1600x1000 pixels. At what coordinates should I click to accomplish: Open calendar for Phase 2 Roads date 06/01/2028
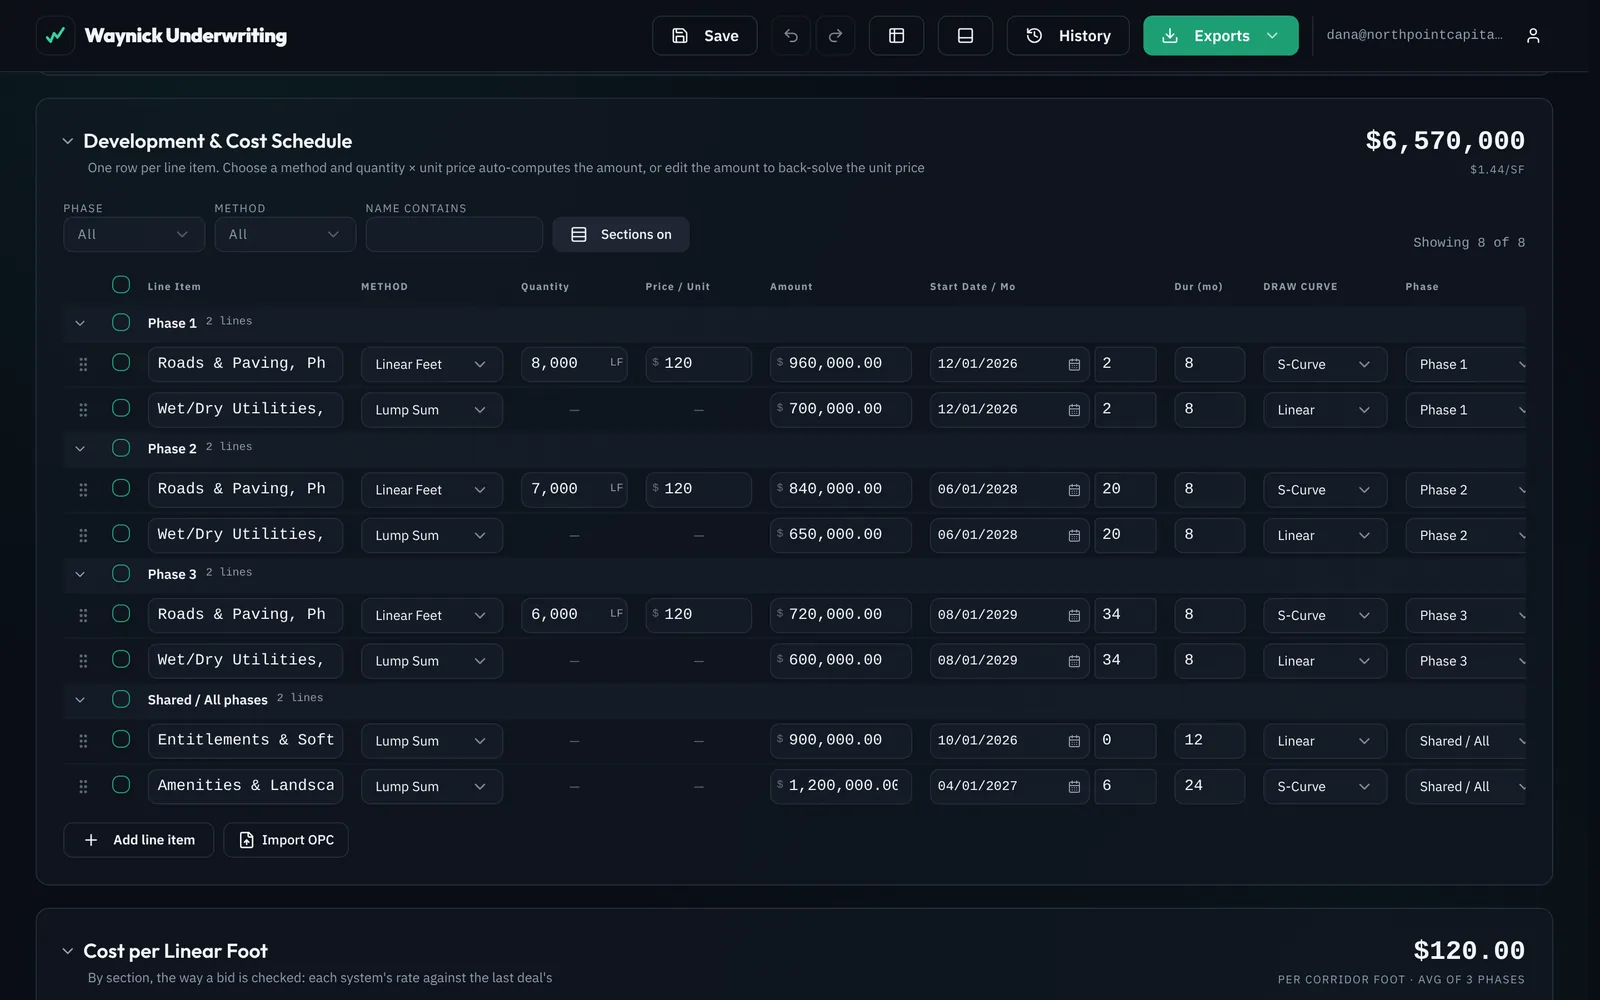(x=1074, y=490)
